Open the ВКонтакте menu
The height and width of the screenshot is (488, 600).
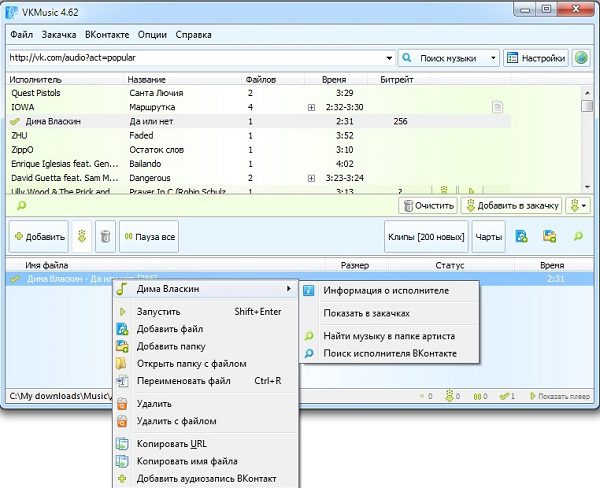tap(107, 34)
